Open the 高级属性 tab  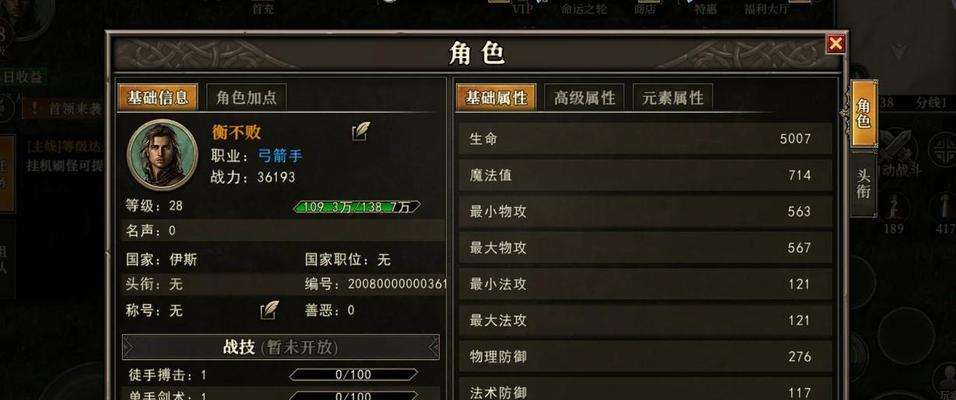coord(584,98)
